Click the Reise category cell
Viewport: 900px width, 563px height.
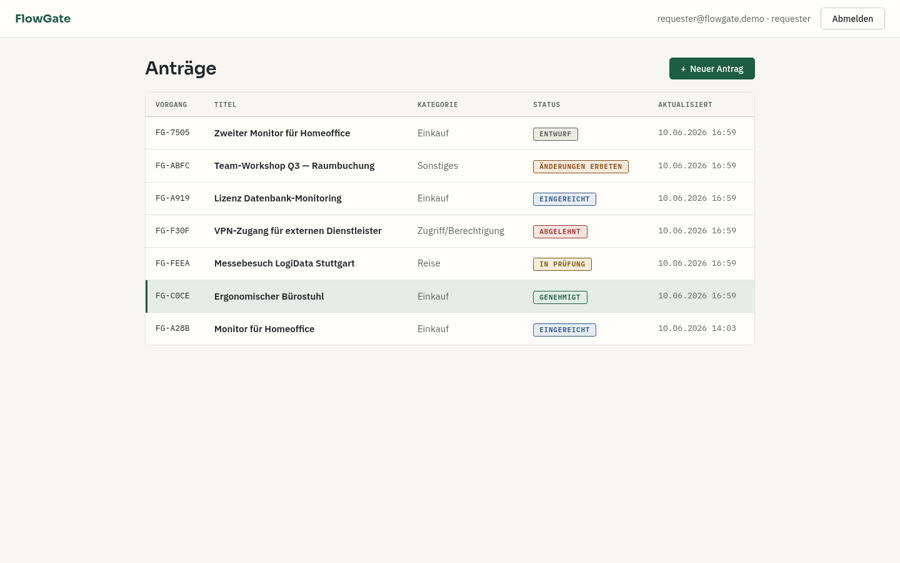click(x=429, y=263)
